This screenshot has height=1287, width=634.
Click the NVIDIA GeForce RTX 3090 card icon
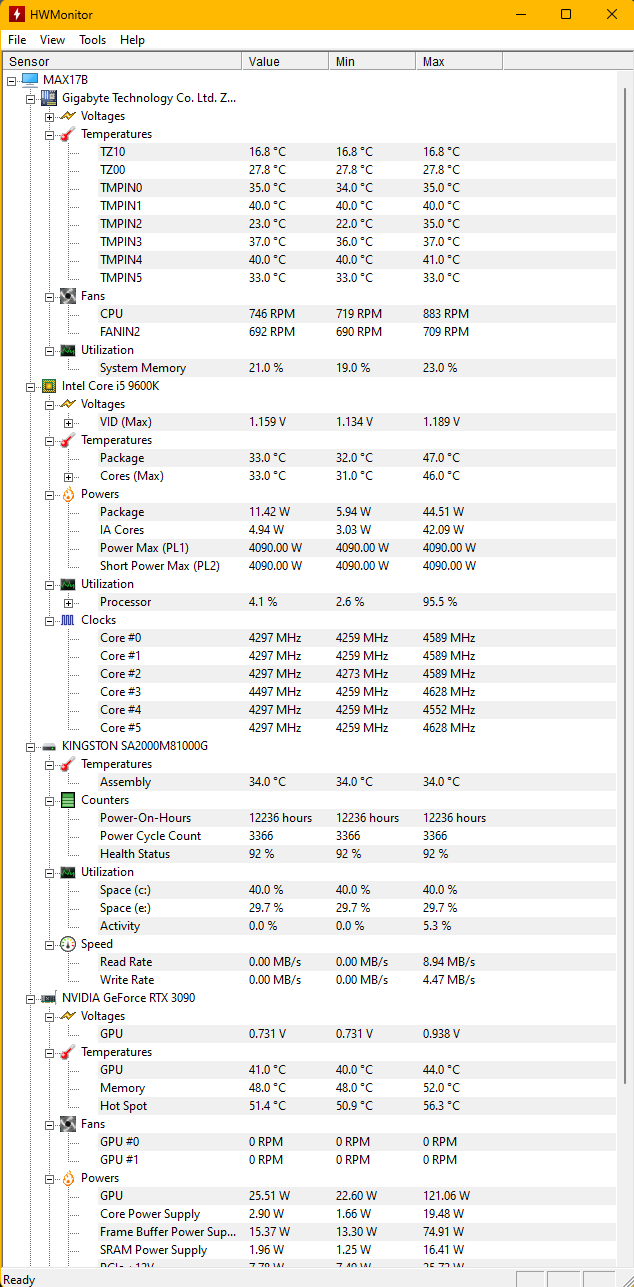[x=48, y=998]
